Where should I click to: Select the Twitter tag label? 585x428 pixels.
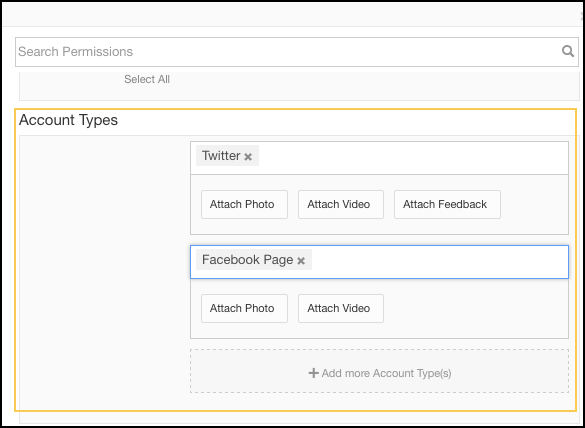click(x=221, y=156)
